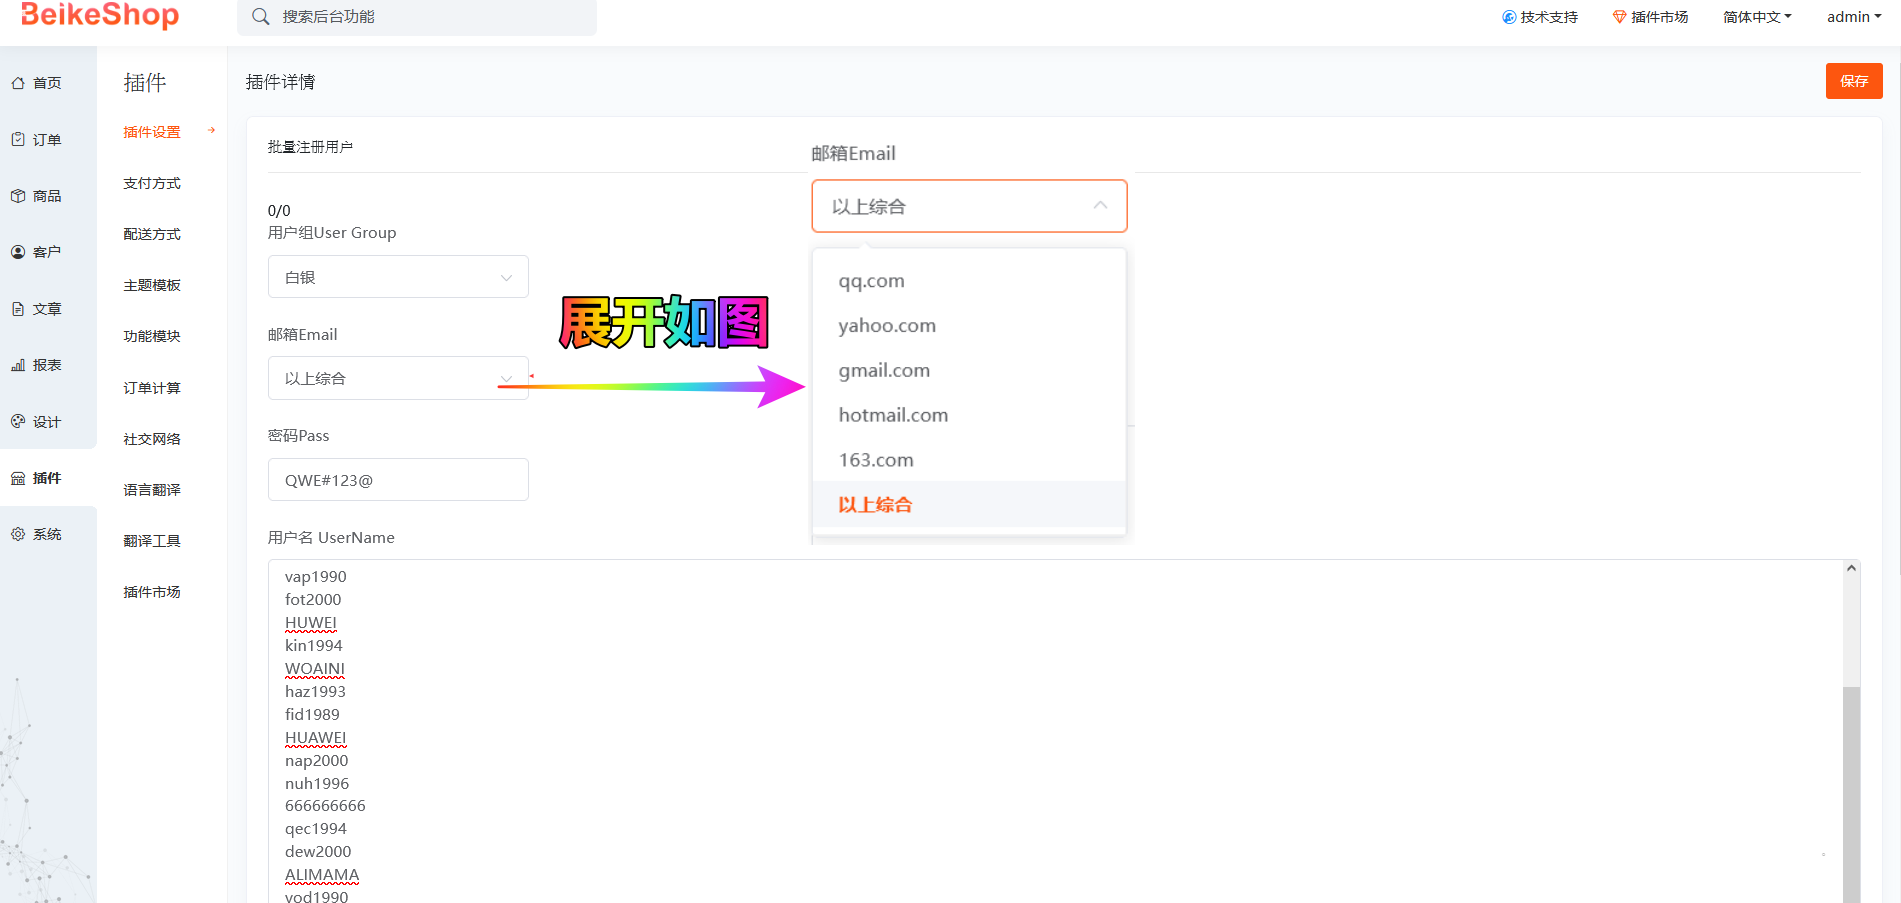Select gmail.com from email list
The image size is (1901, 903).
[884, 370]
